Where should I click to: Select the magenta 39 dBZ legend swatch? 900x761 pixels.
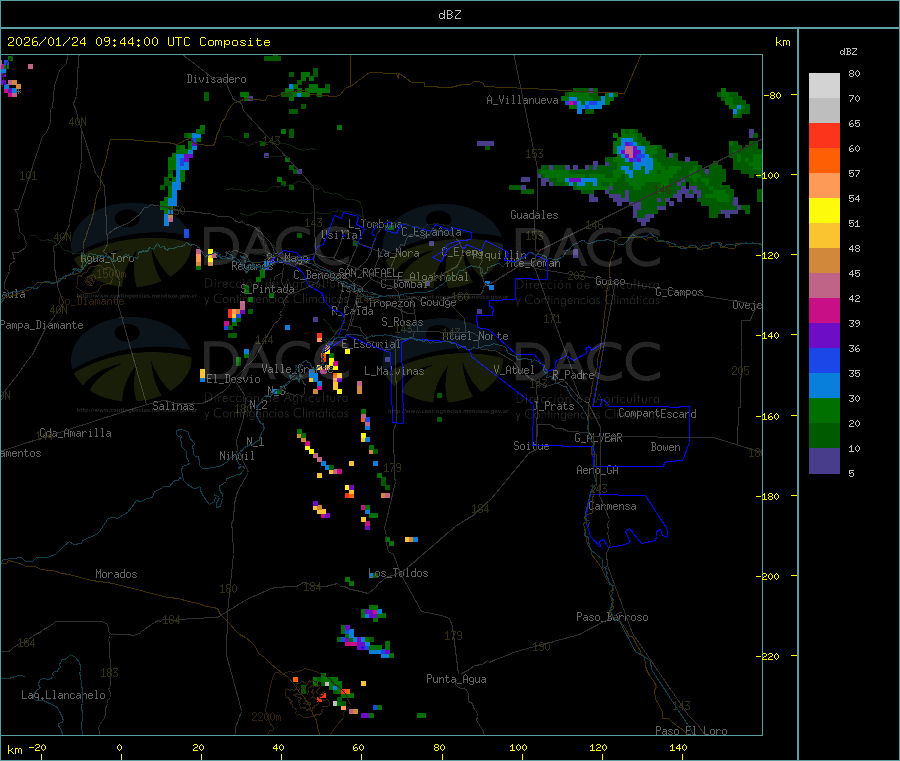[x=824, y=310]
